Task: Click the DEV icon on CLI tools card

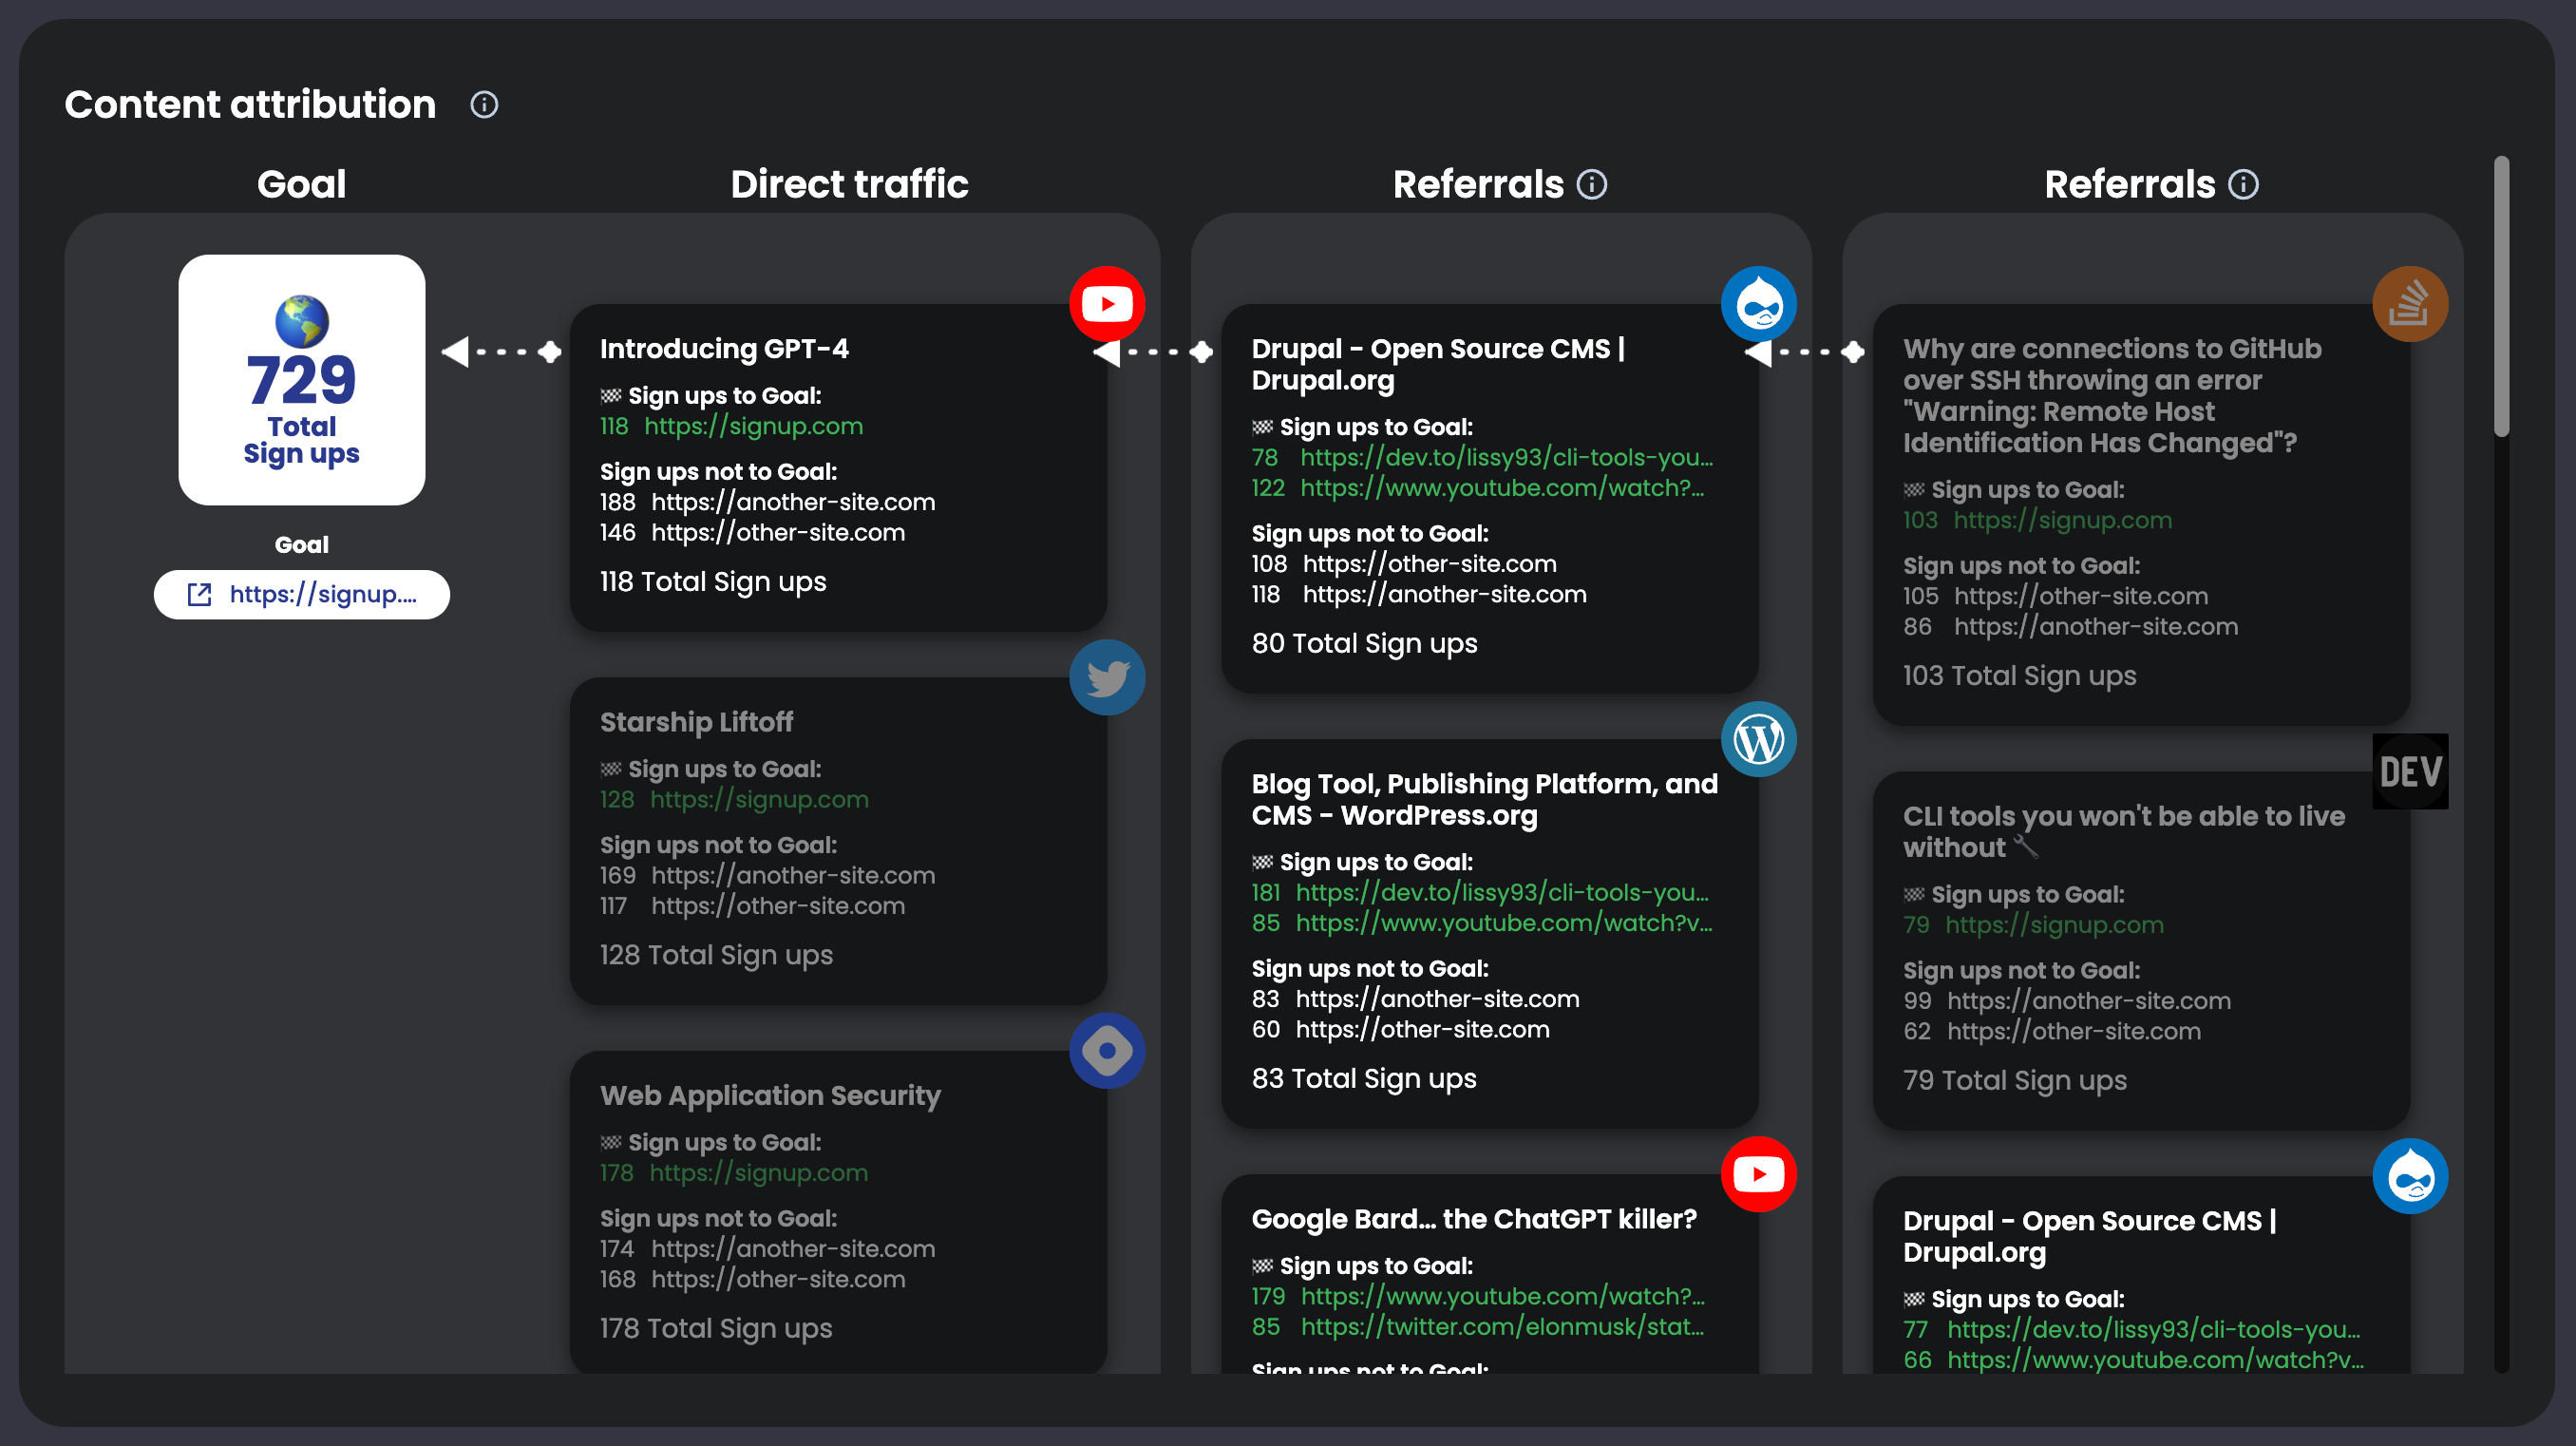Action: (2410, 771)
